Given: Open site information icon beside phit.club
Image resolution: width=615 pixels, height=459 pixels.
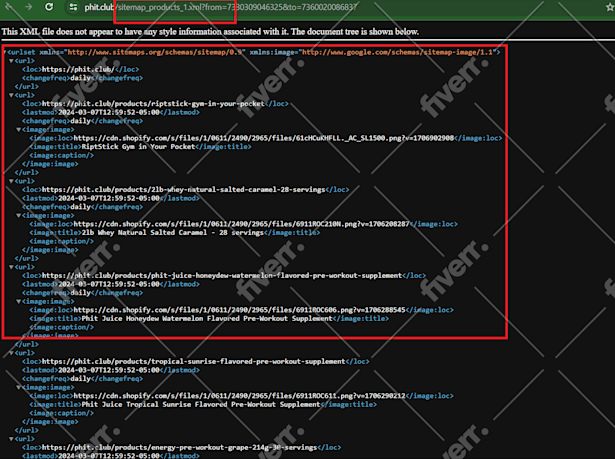Looking at the screenshot, I should coord(73,7).
